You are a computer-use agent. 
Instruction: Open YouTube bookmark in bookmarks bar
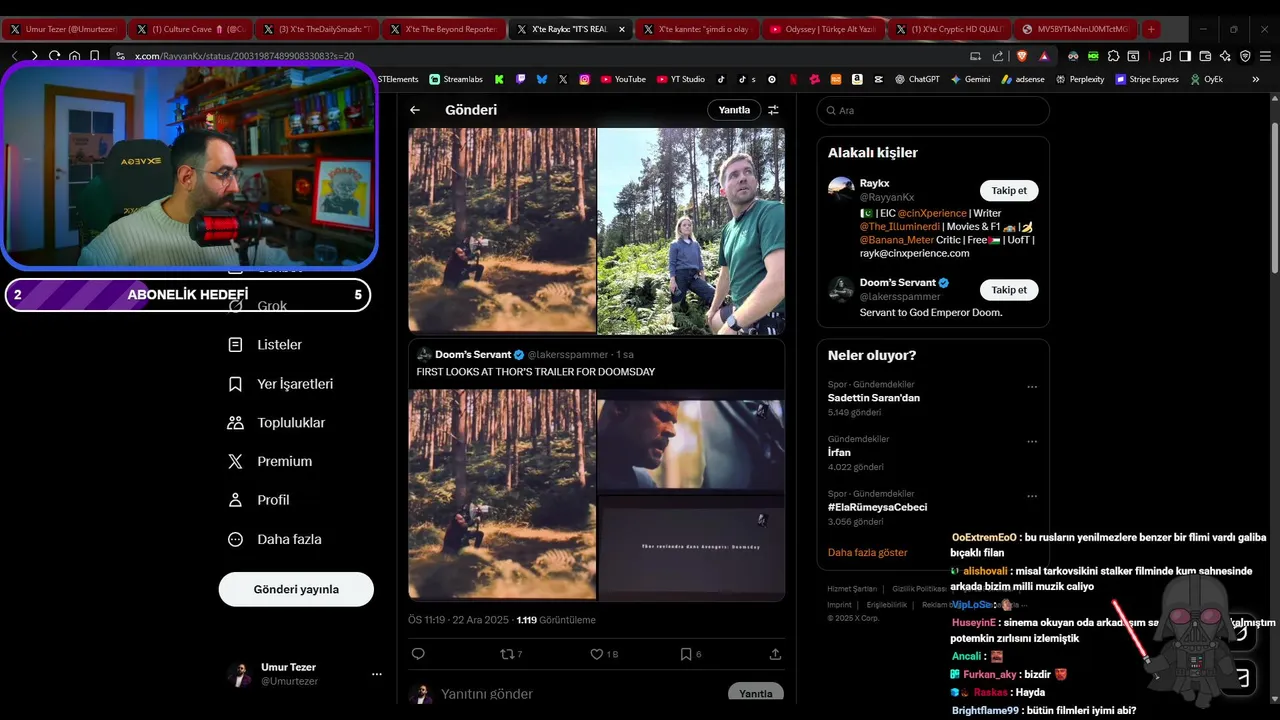(x=622, y=79)
